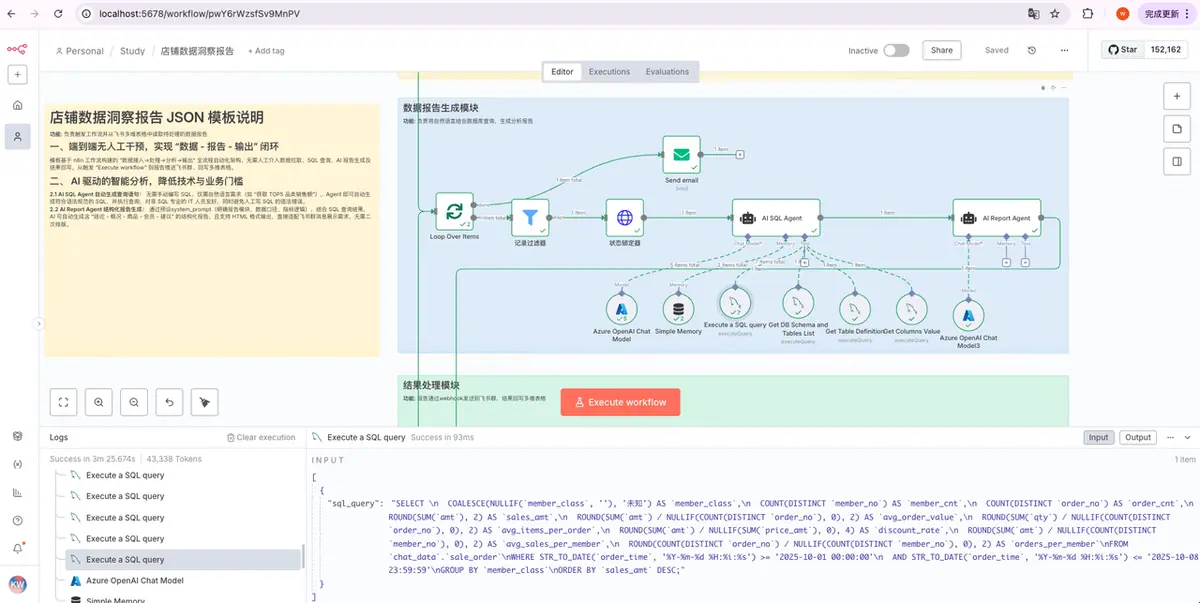The height and width of the screenshot is (603, 1200).
Task: Go to the Overview home icon
Action: tap(17, 105)
